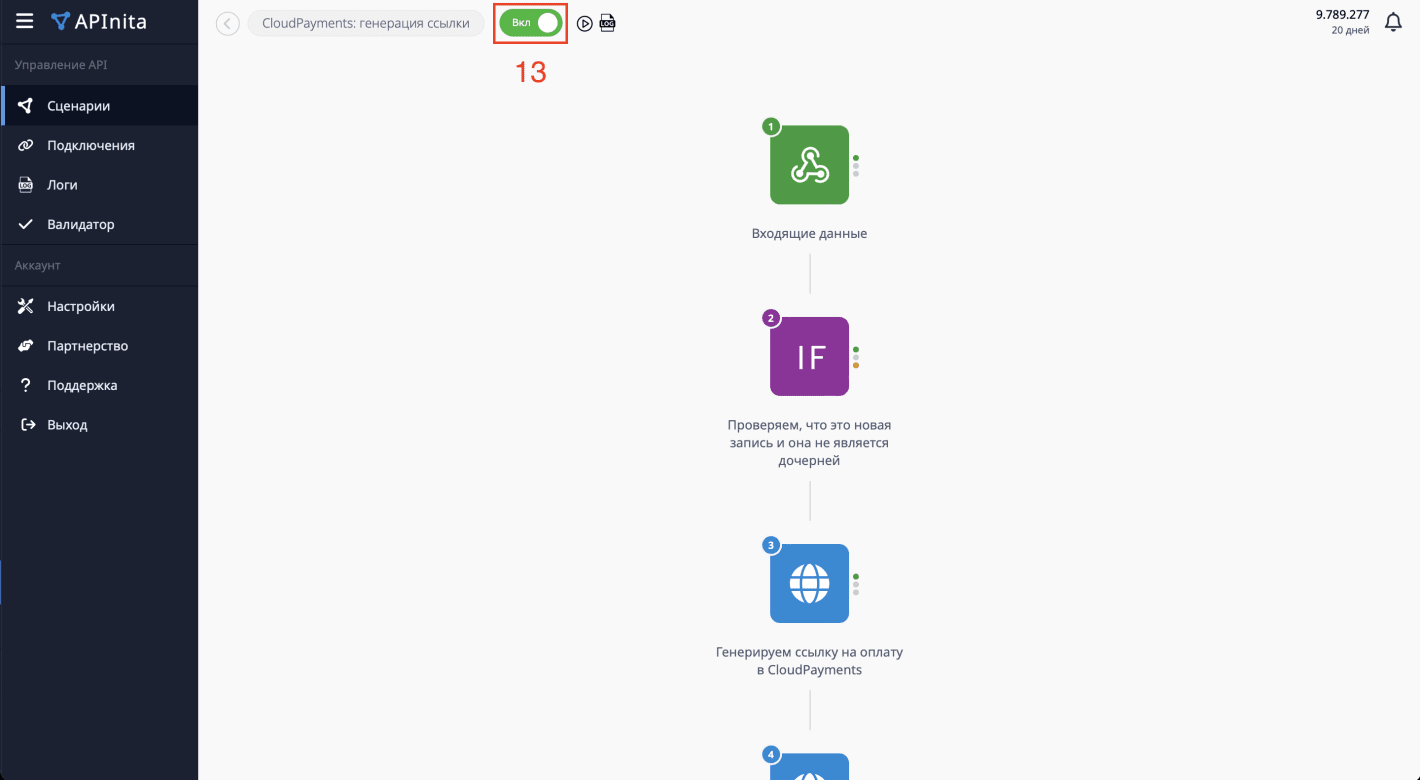Go back using the circular back arrow
1420x780 pixels.
click(227, 23)
